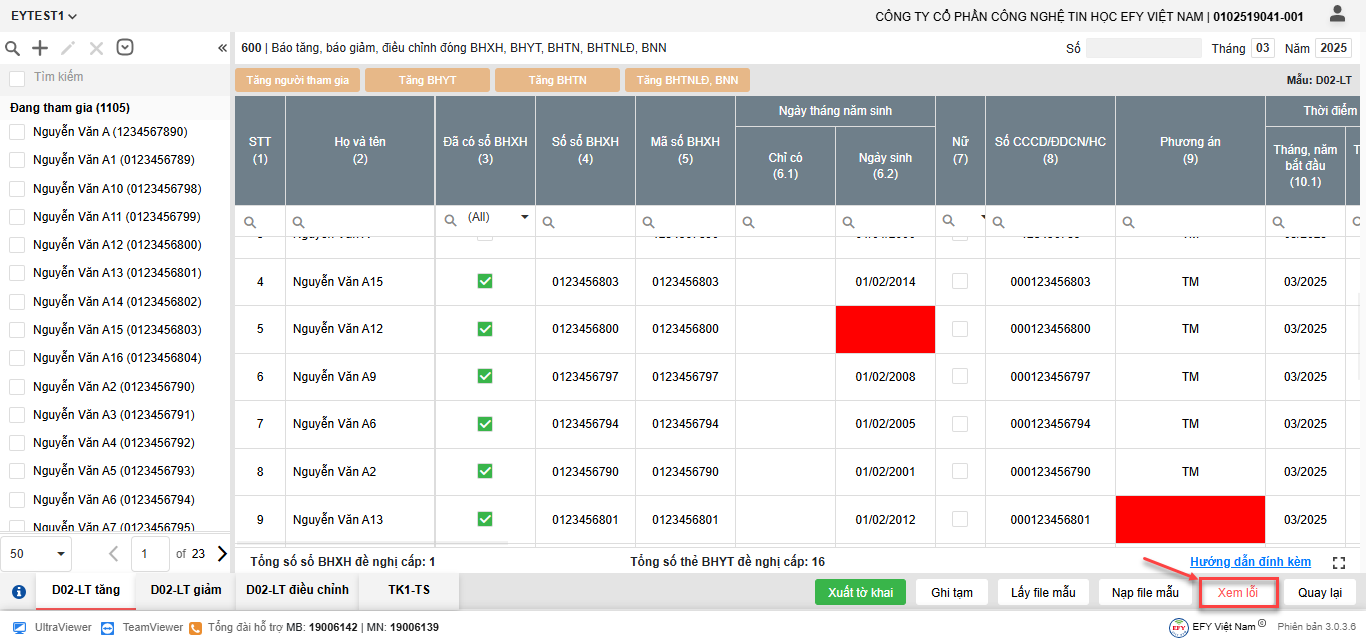The image size is (1366, 641).
Task: Open the (All) filter dropdown for BHXH column
Action: 524,217
